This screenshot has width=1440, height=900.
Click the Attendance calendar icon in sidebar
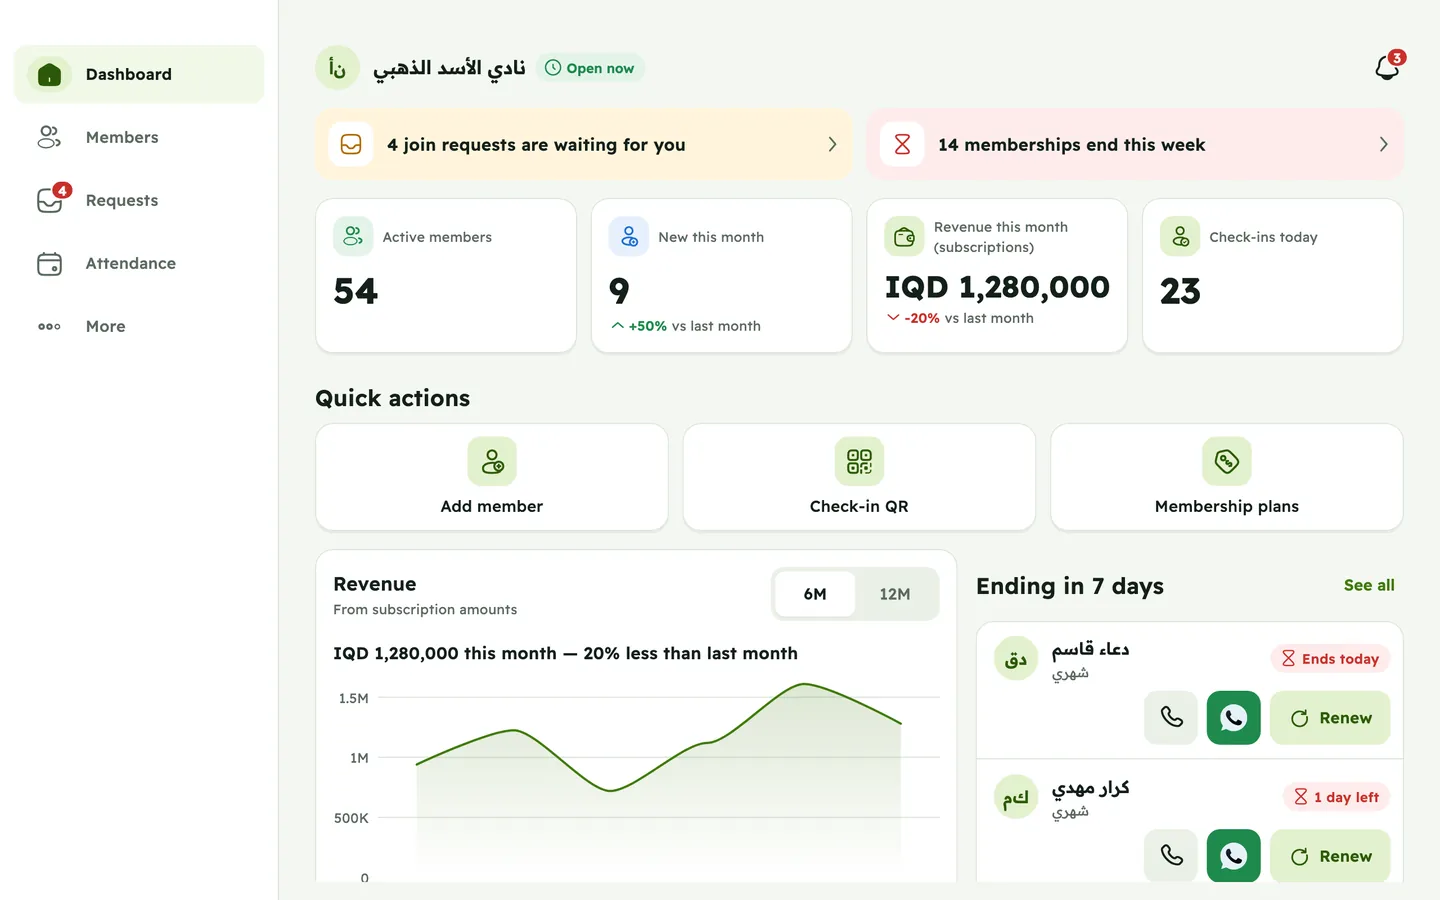49,263
